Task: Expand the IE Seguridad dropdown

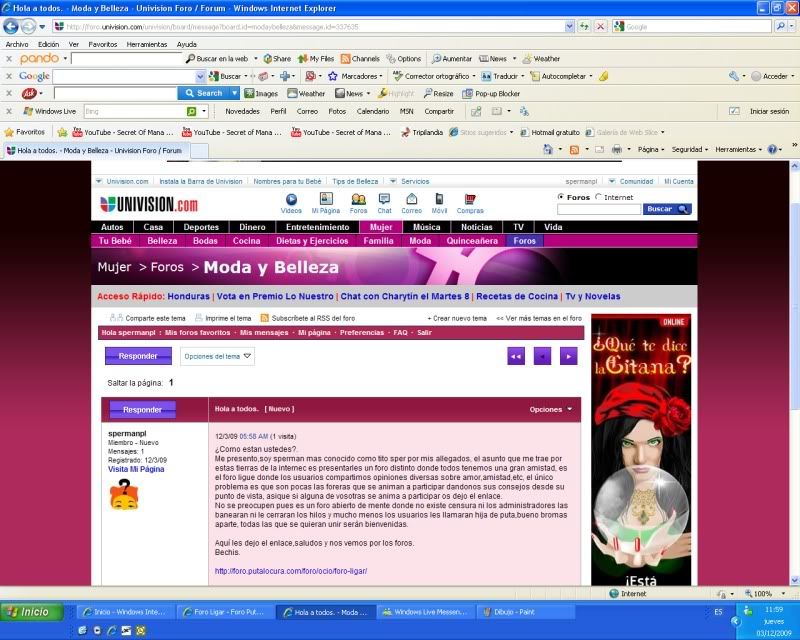Action: click(690, 150)
